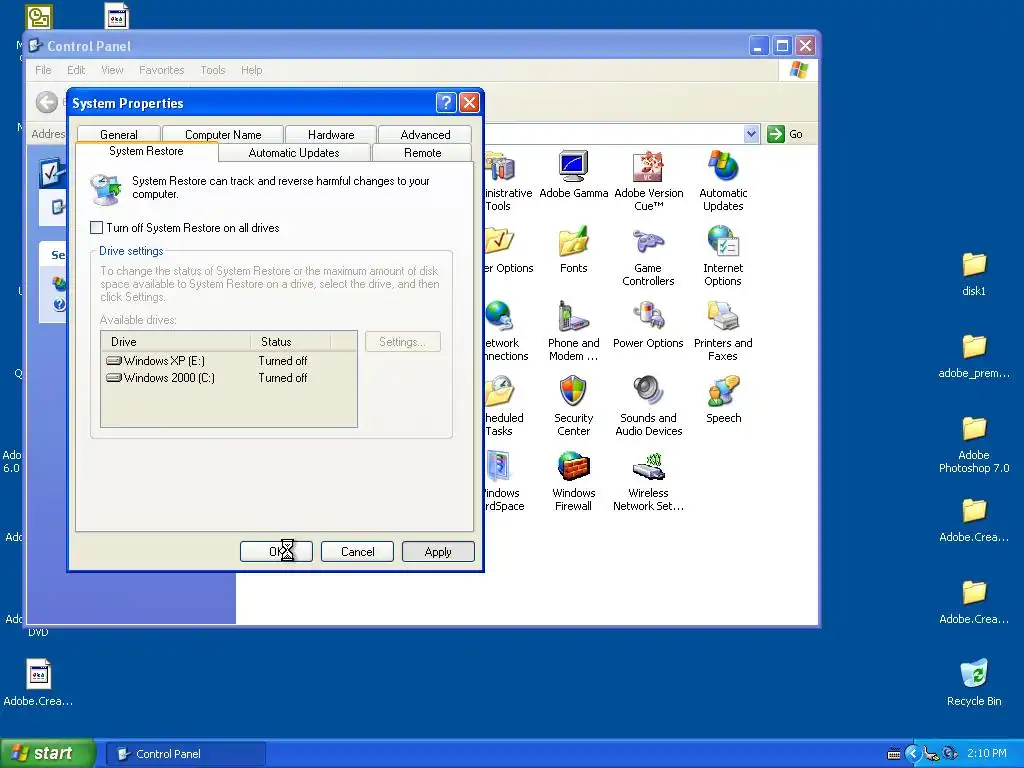Click the Go button in address bar
The width and height of the screenshot is (1024, 768).
pos(785,134)
